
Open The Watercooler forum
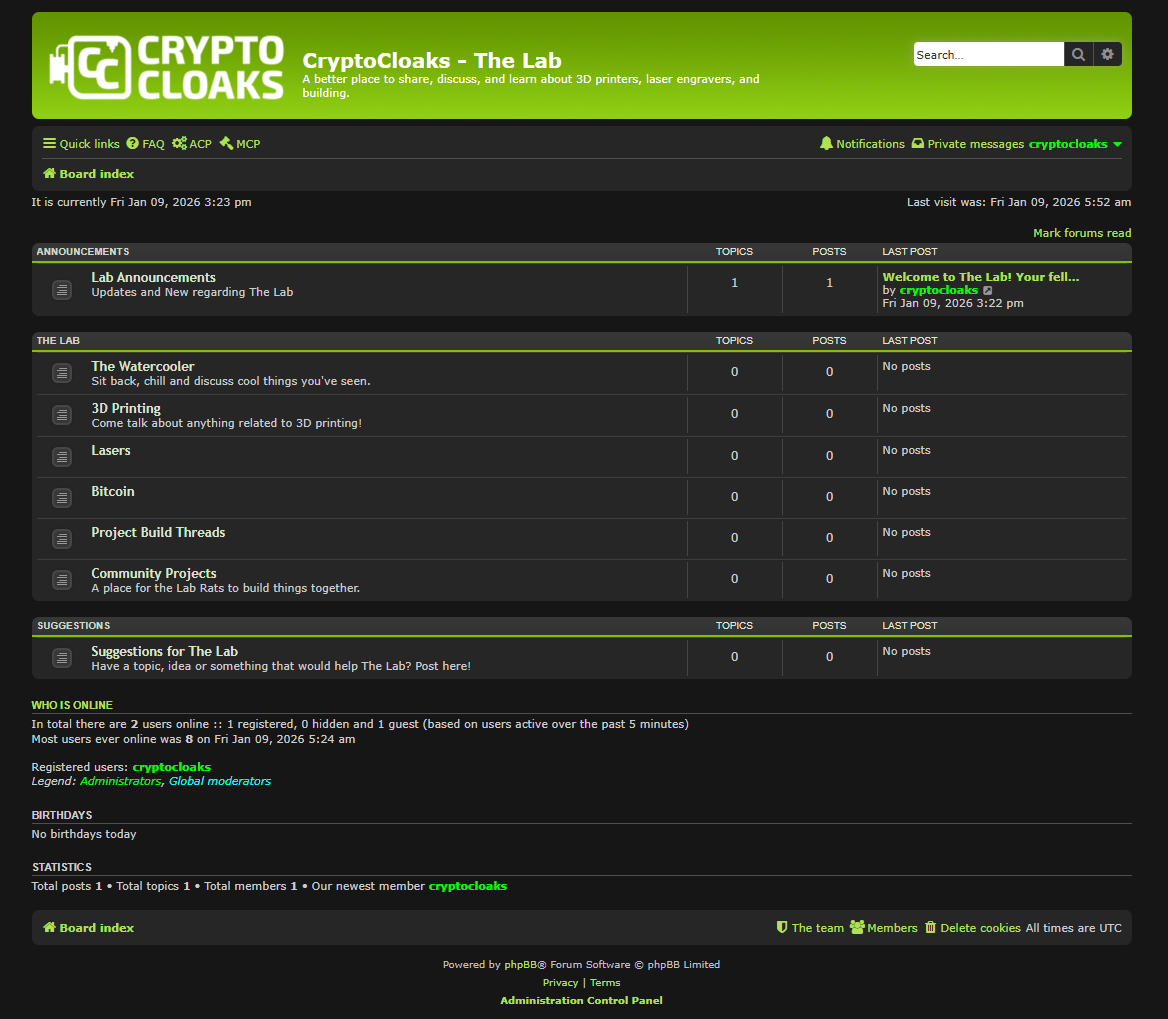click(x=142, y=366)
